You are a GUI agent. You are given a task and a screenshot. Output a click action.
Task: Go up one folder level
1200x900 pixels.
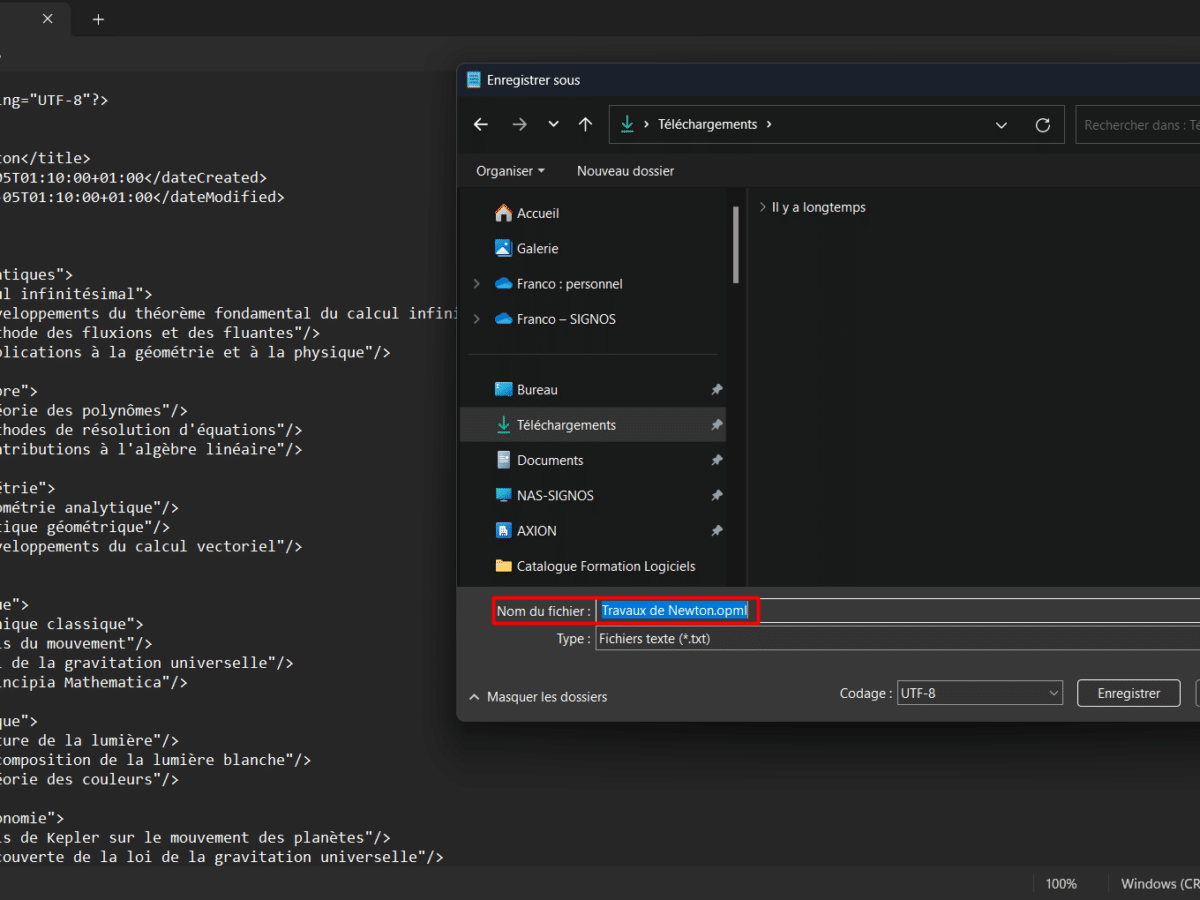tap(586, 125)
